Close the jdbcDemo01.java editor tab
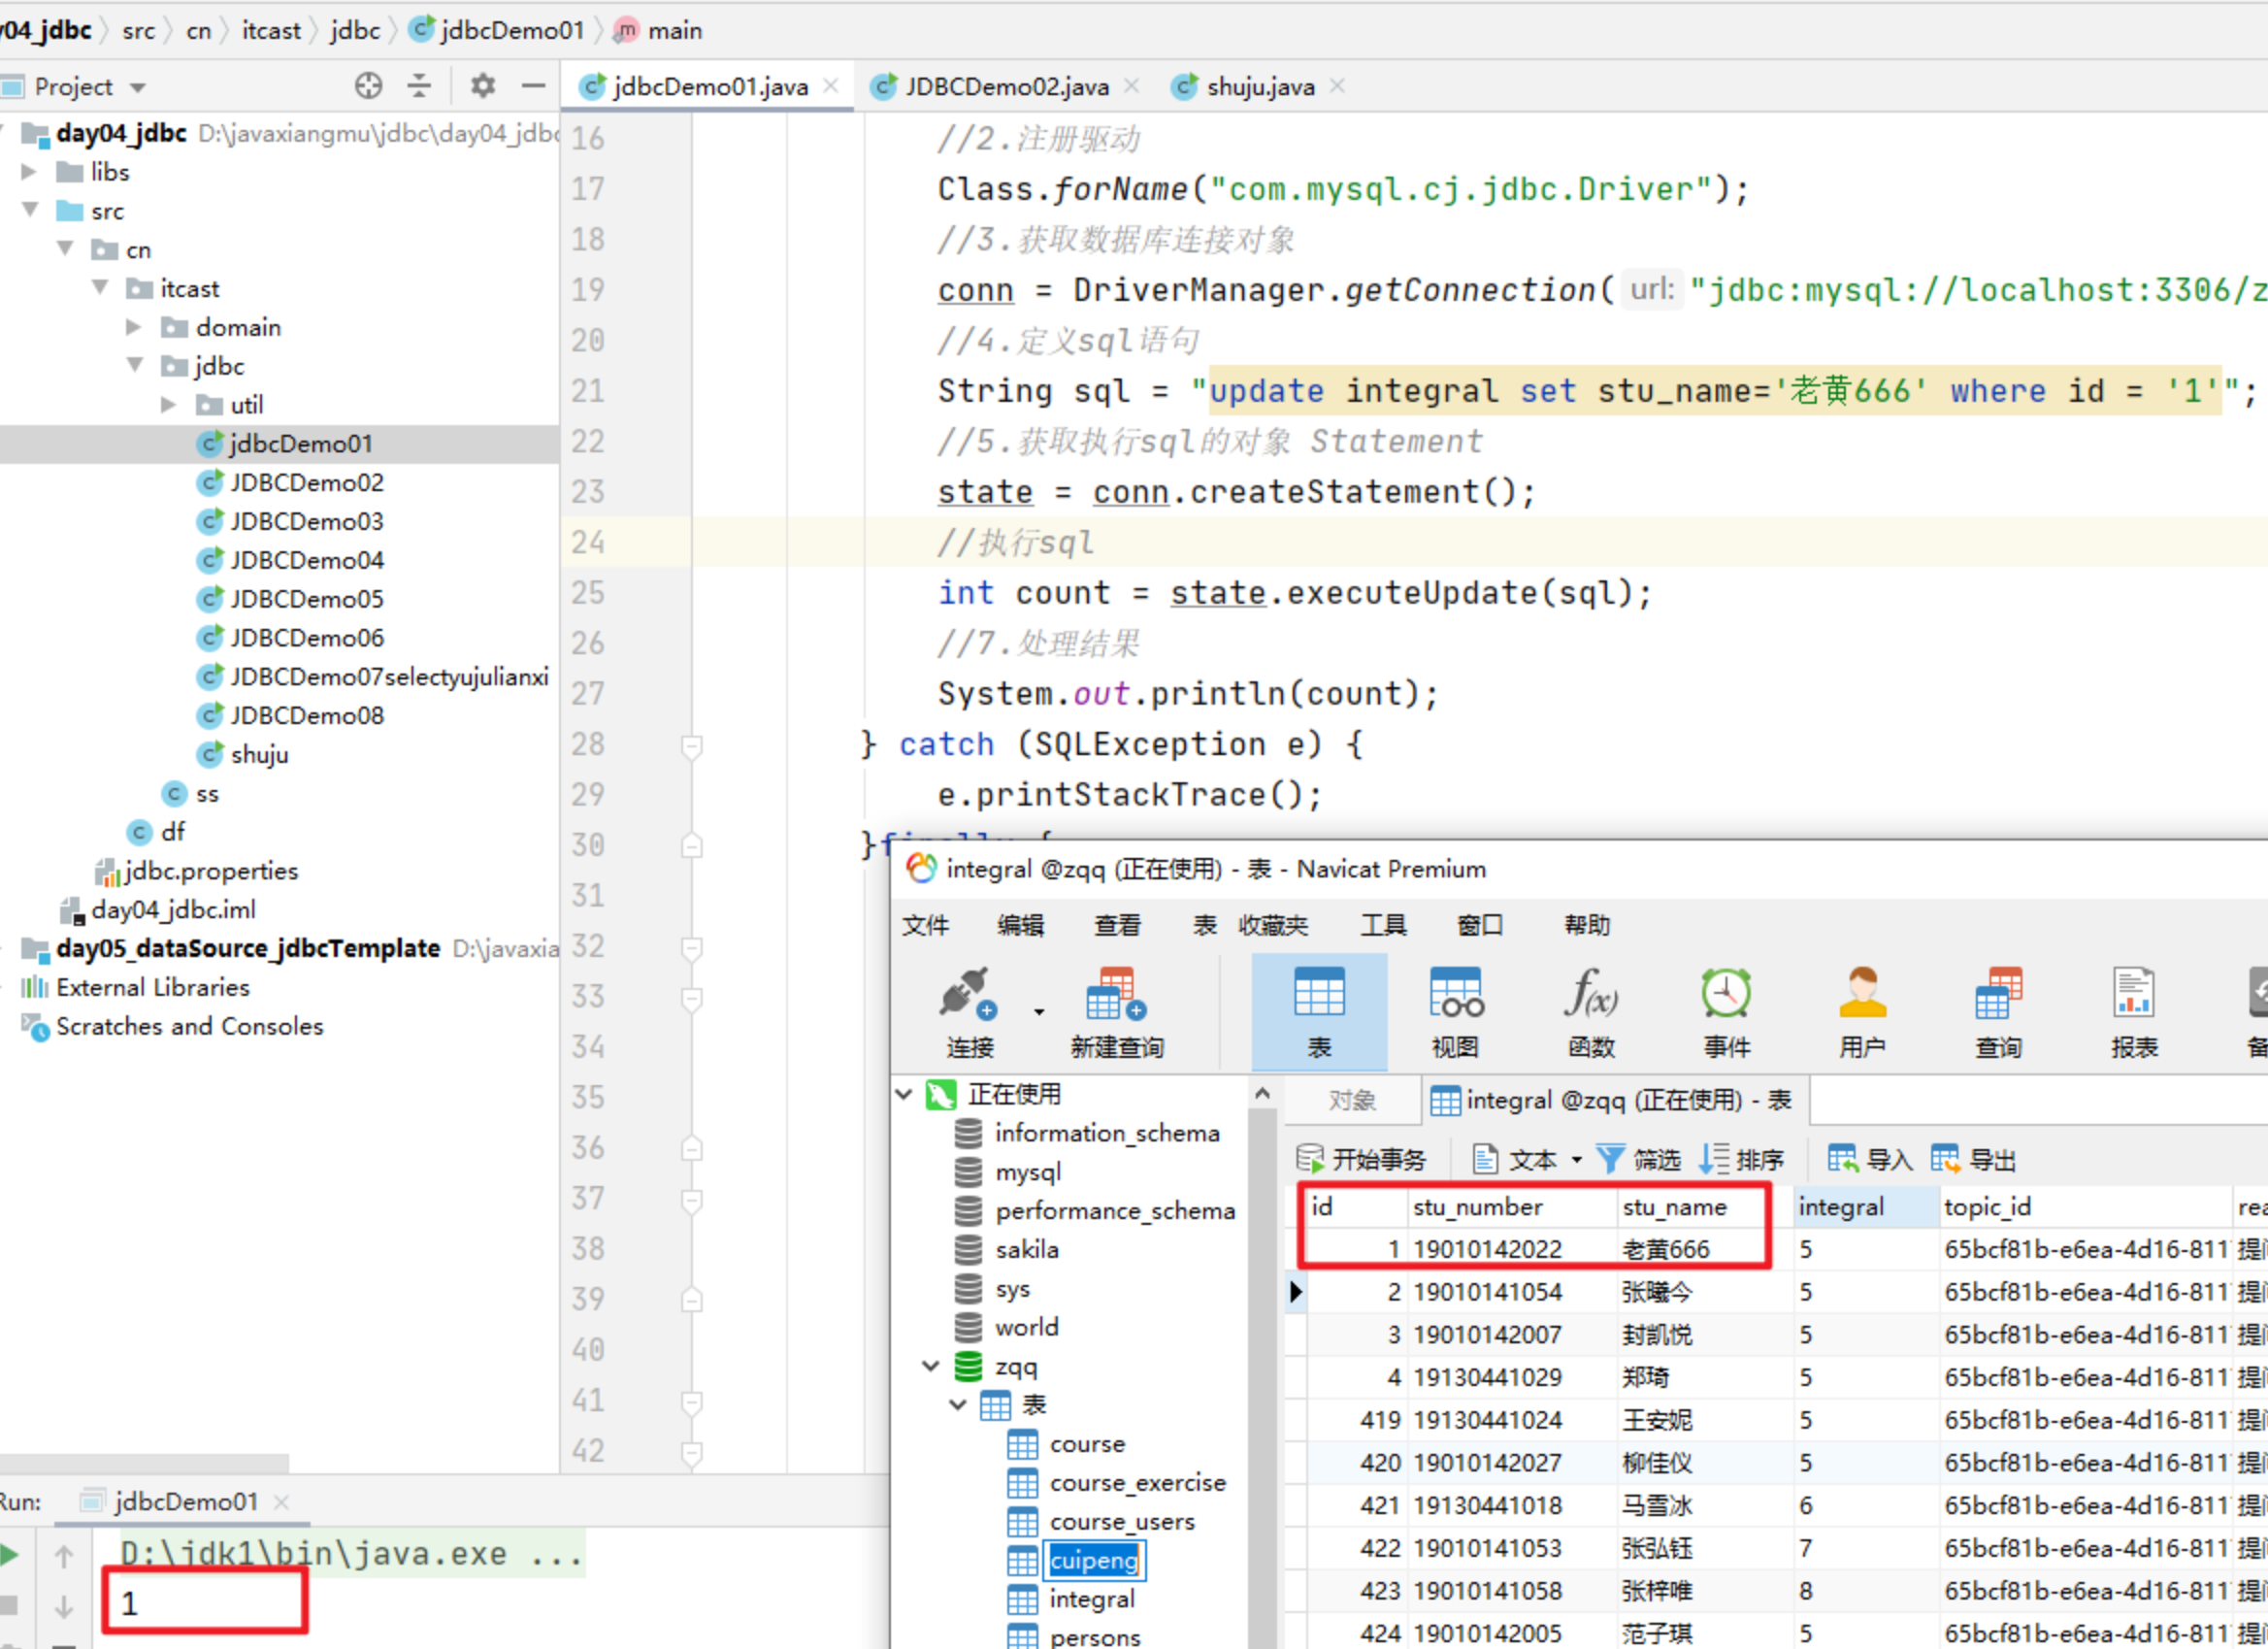Screen dimensions: 2268x1649 [x=830, y=86]
